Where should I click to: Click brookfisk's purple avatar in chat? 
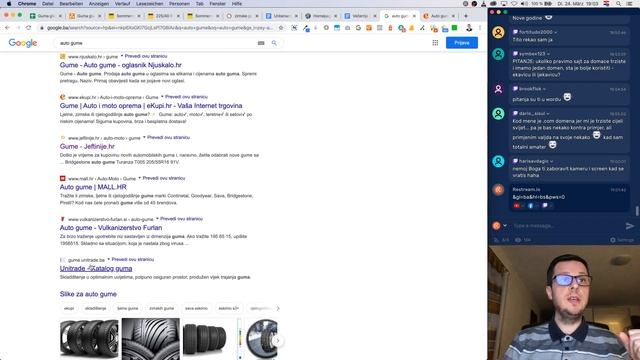click(498, 89)
